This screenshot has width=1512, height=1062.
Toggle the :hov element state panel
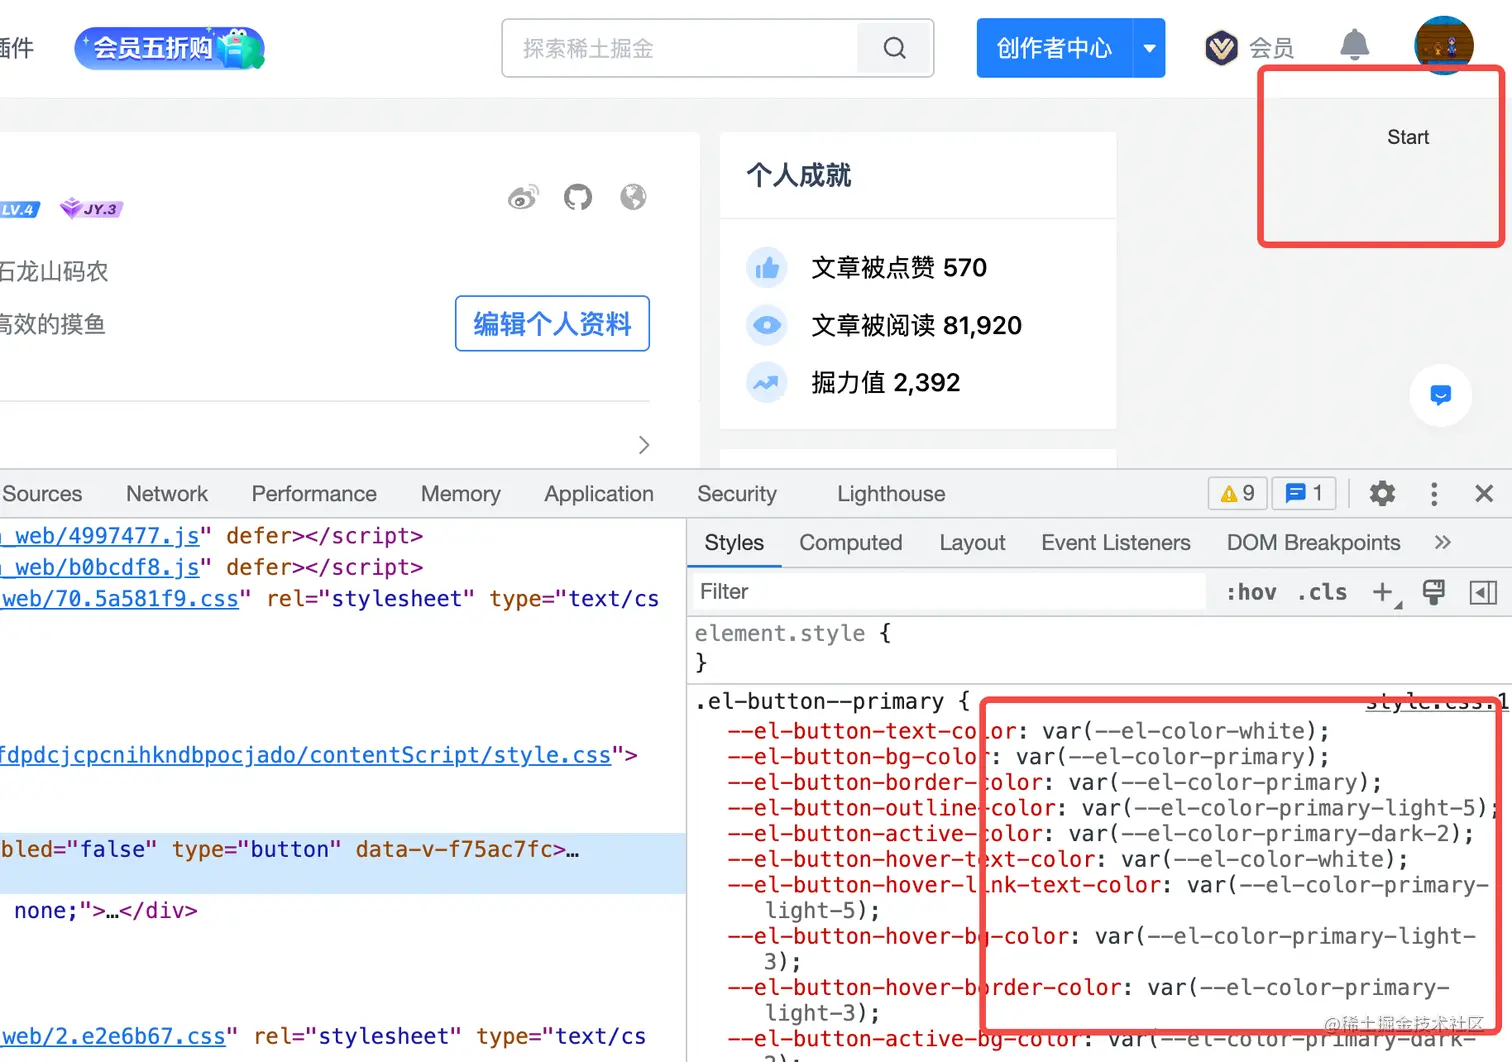(1251, 592)
